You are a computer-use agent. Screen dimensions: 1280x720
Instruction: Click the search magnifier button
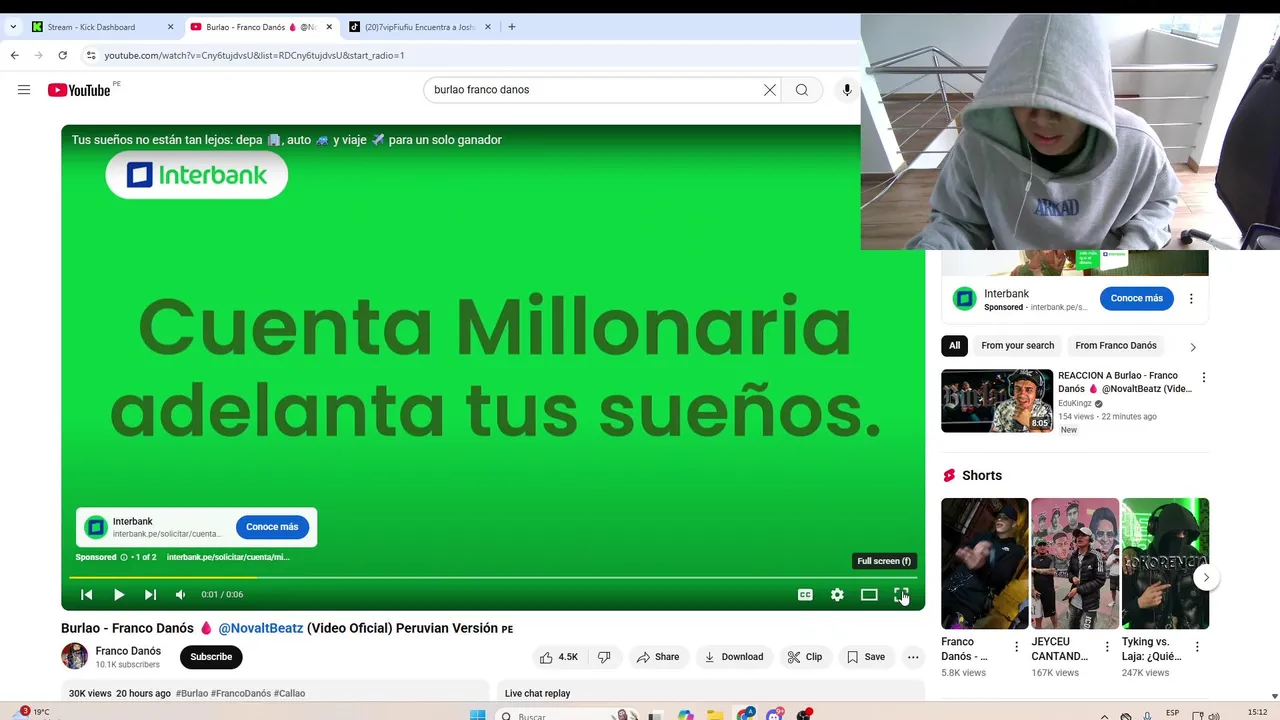point(802,90)
